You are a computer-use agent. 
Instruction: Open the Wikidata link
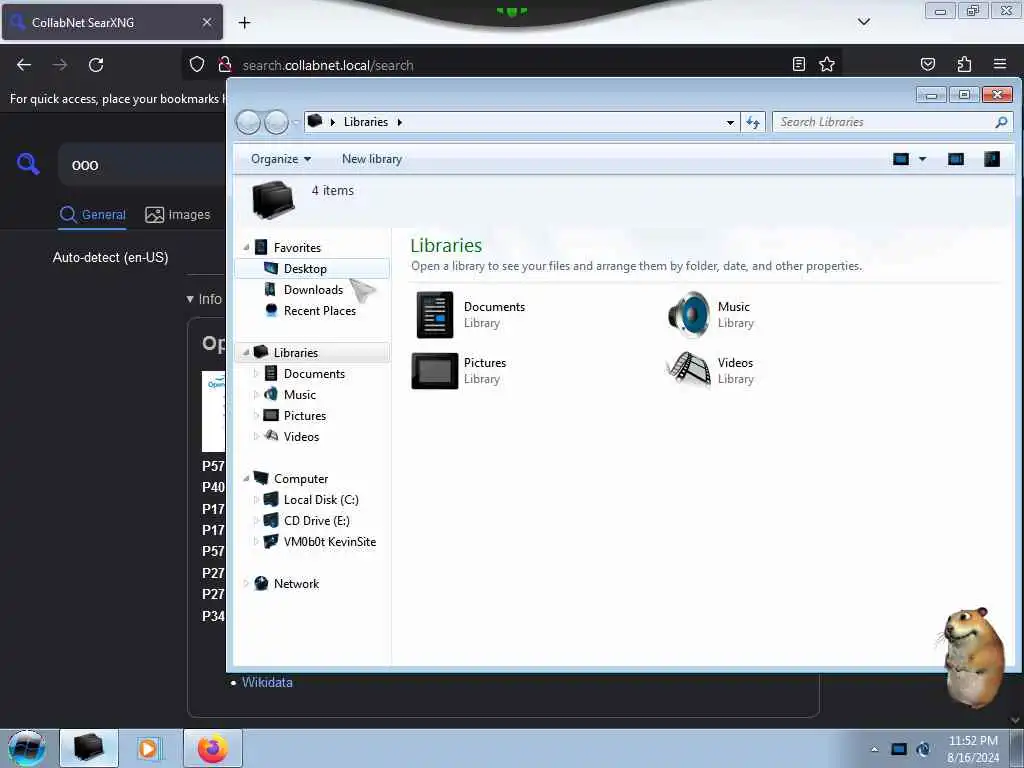(x=267, y=682)
